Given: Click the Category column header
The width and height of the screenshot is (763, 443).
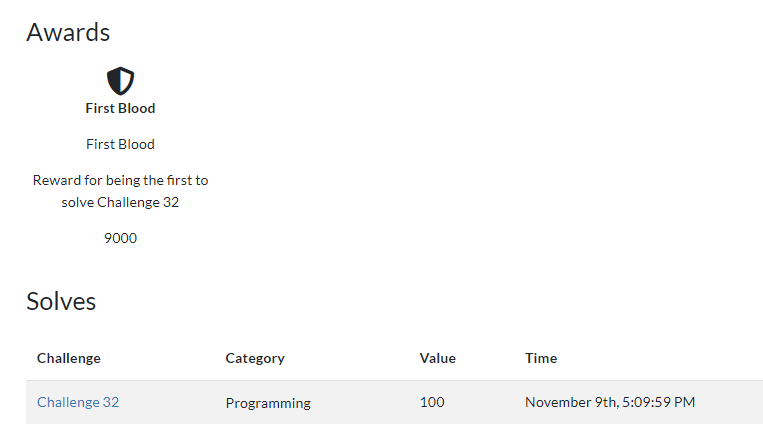Looking at the screenshot, I should tap(255, 358).
